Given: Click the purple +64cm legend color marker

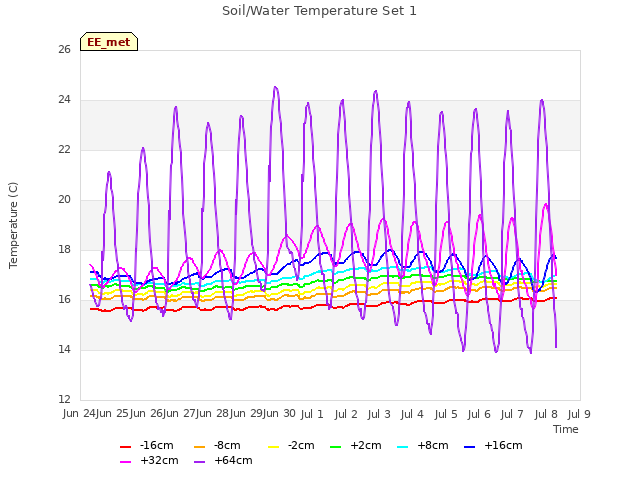Looking at the screenshot, I should point(199,462).
